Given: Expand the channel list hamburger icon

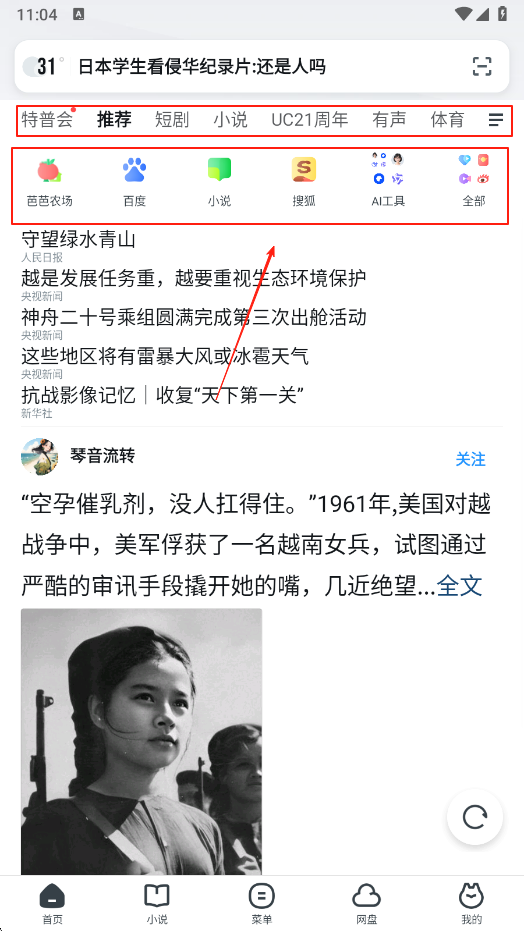Looking at the screenshot, I should point(496,120).
